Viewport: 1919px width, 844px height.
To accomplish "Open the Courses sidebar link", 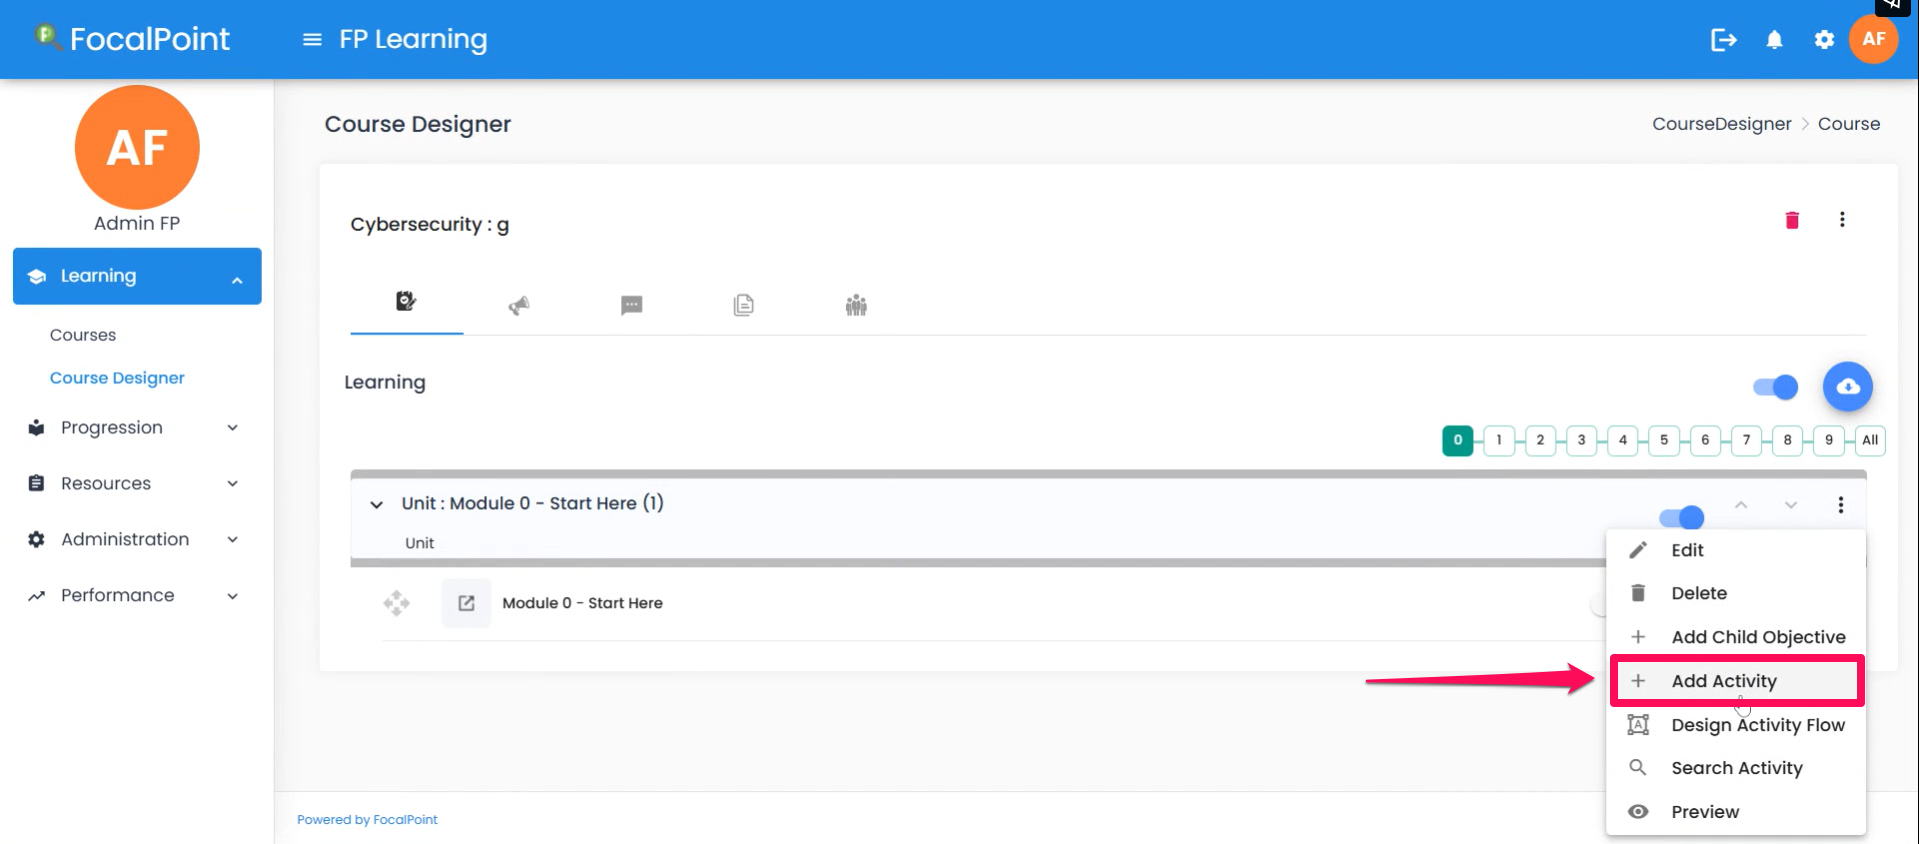I will [83, 335].
